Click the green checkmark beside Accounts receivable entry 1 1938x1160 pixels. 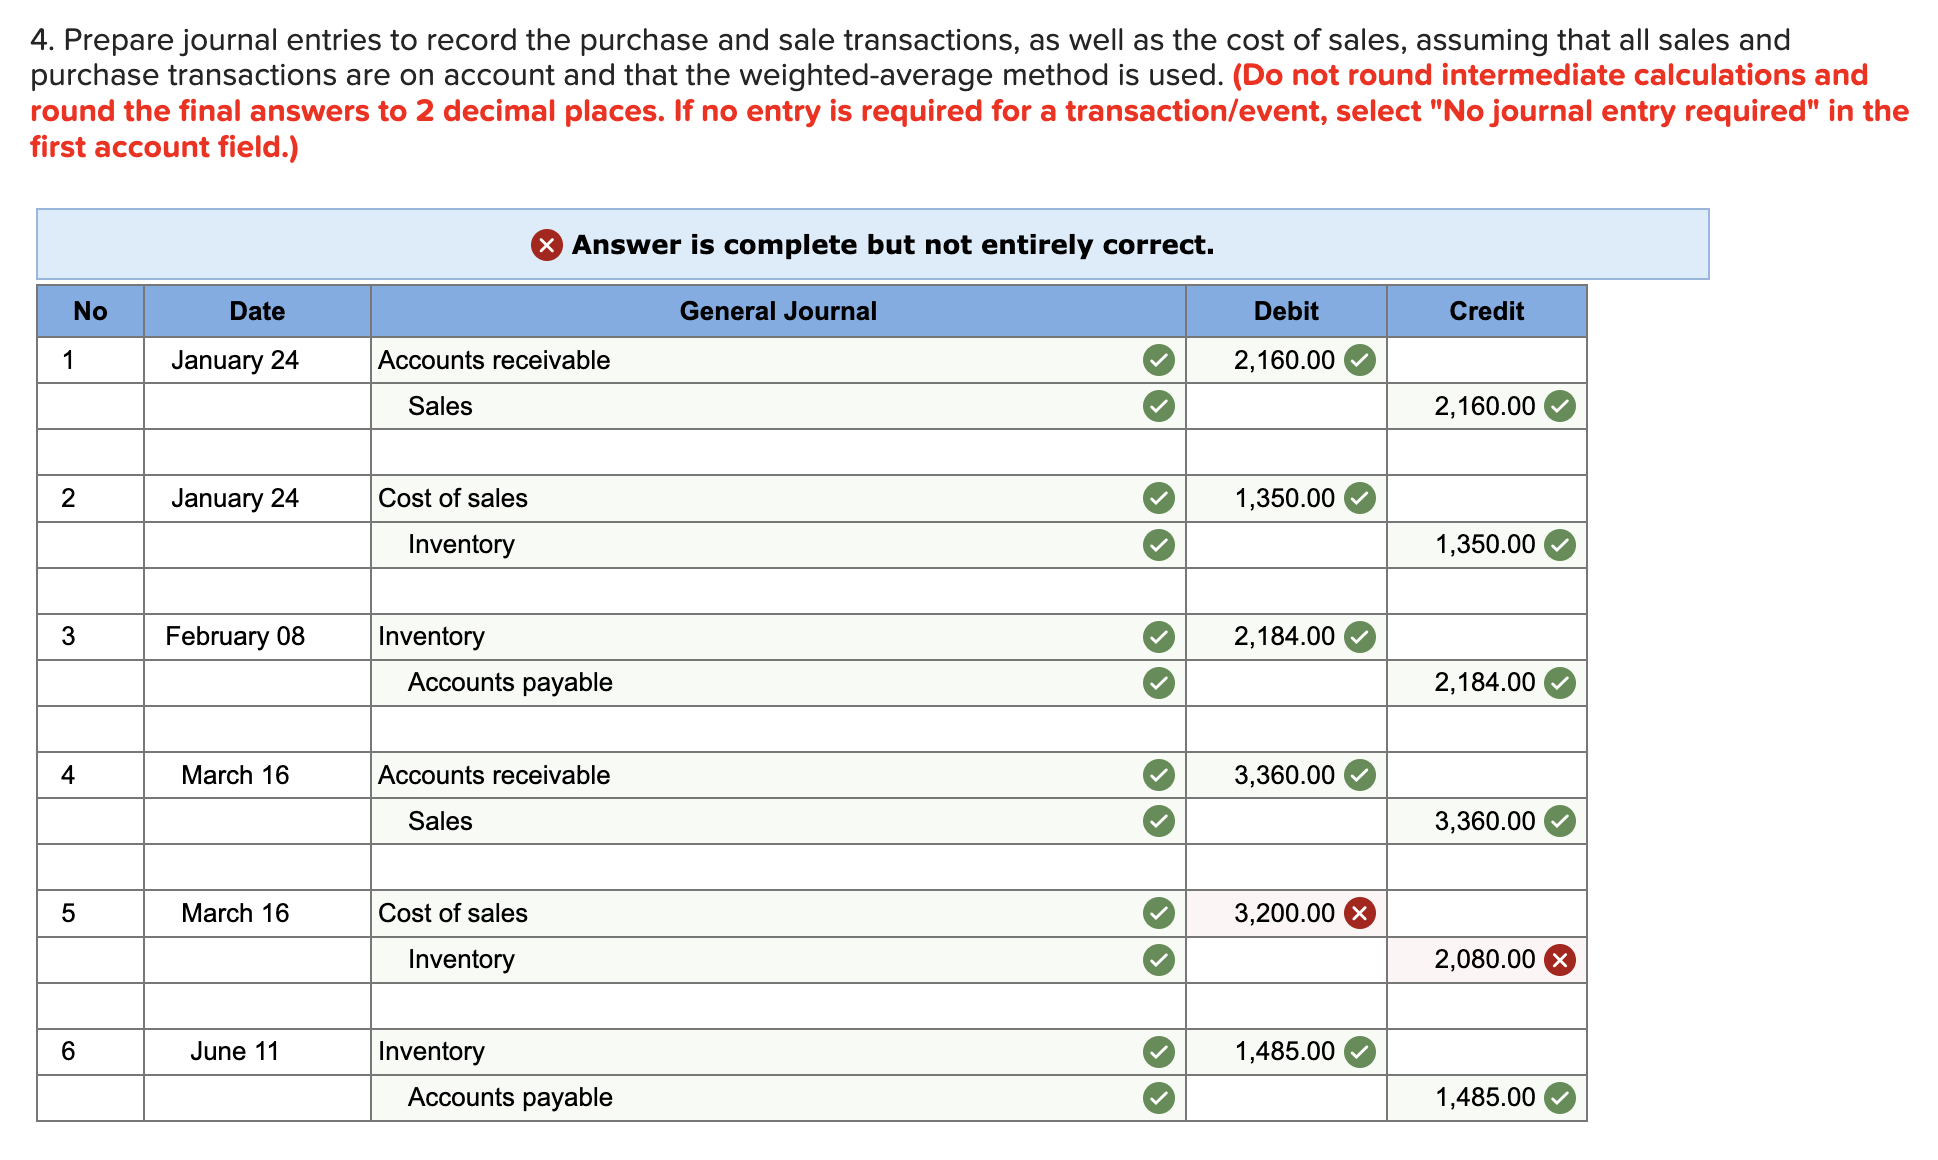tap(1158, 360)
